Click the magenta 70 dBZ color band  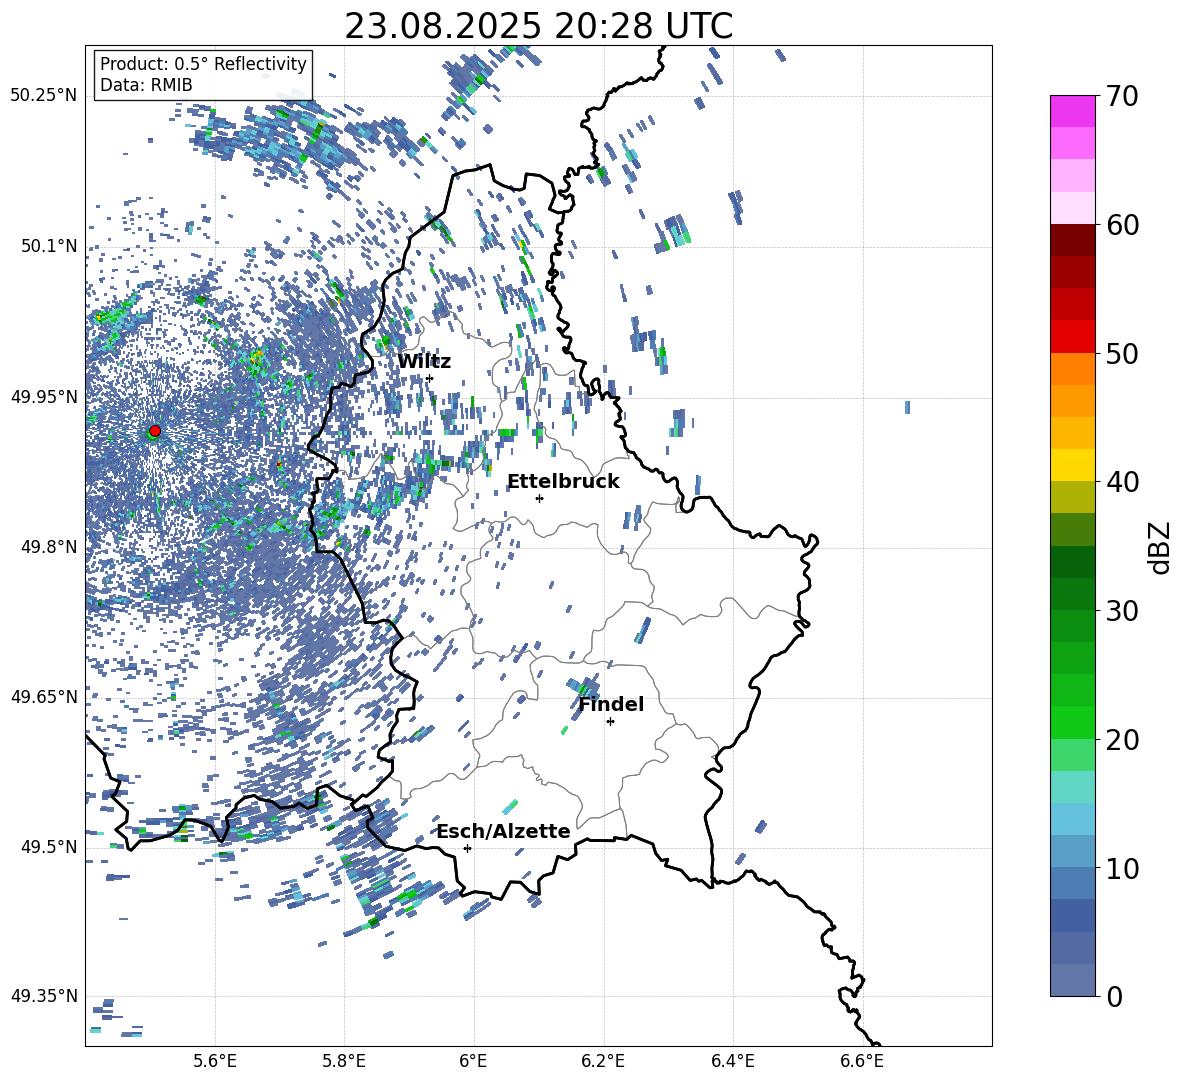point(1072,111)
